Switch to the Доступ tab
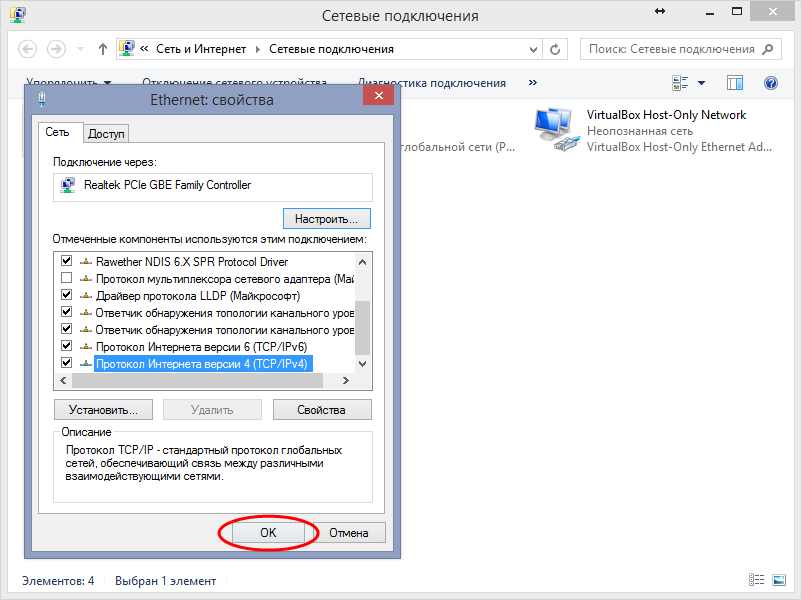Image resolution: width=802 pixels, height=600 pixels. click(x=106, y=134)
